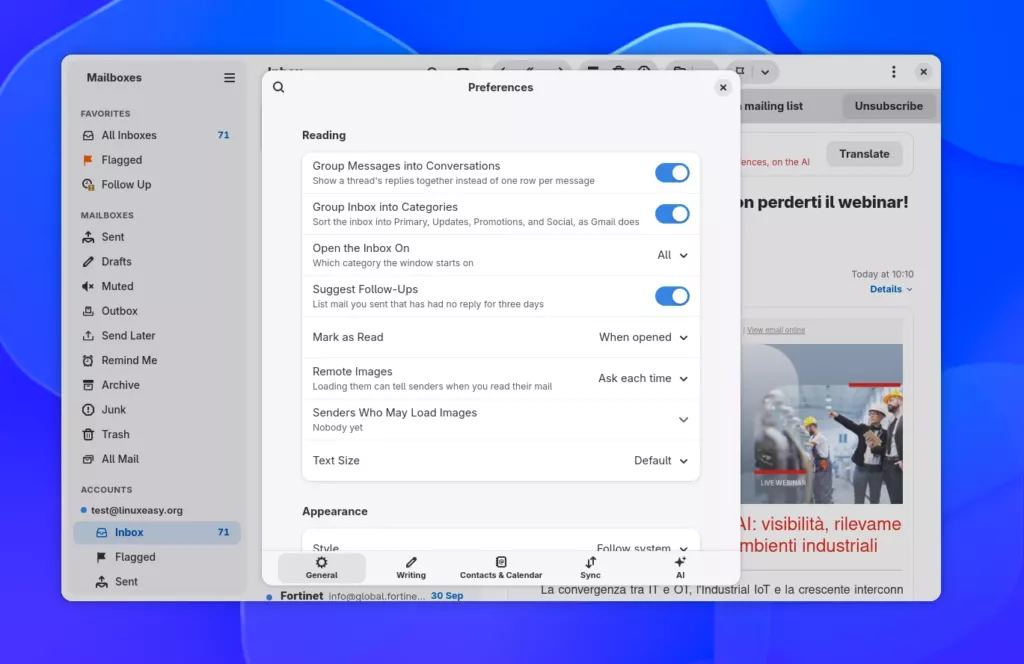Open Remote Images dropdown

(643, 379)
